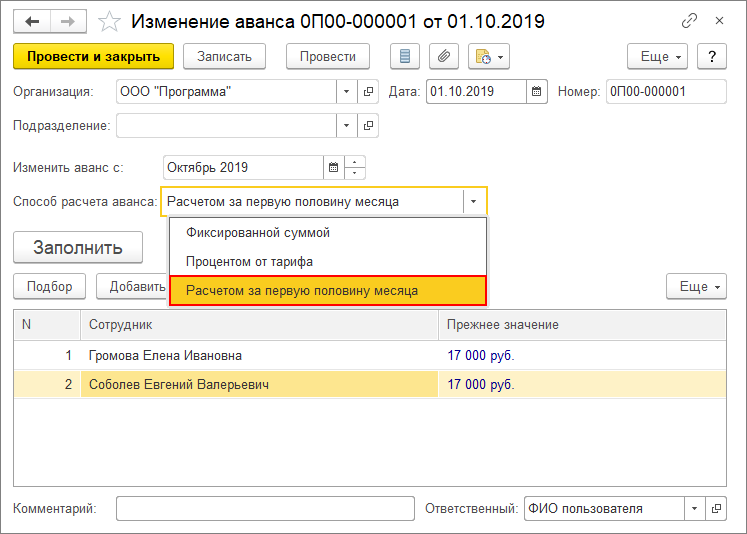Image resolution: width=747 pixels, height=534 pixels.
Task: Click the Подбор button
Action: pyautogui.click(x=50, y=286)
